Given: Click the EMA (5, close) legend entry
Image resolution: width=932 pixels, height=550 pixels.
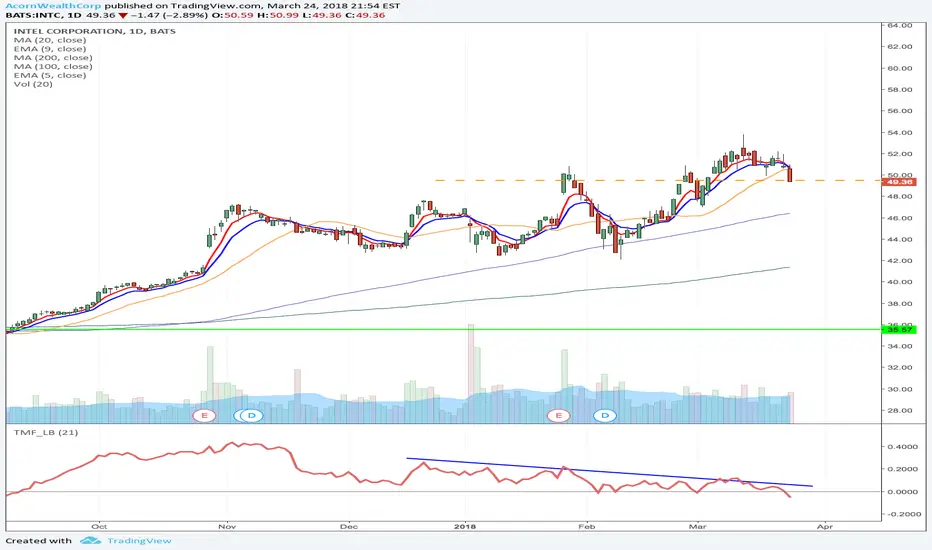Looking at the screenshot, I should click(50, 75).
